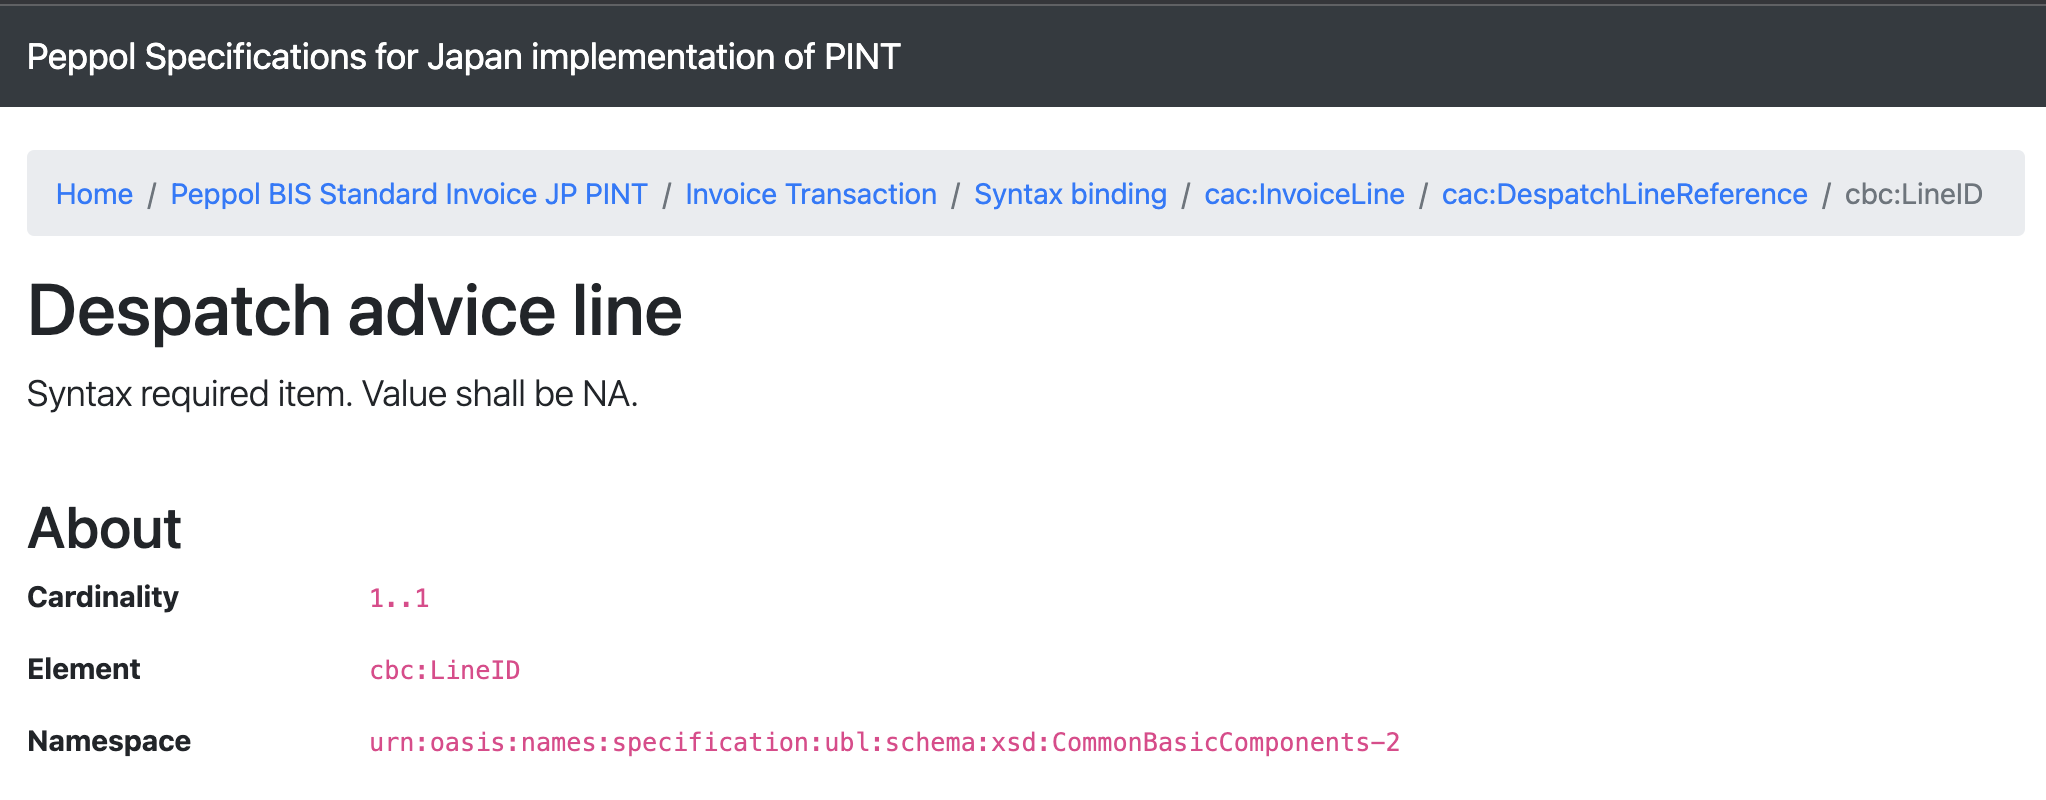Image resolution: width=2046 pixels, height=800 pixels.
Task: Open the Syntax binding breadcrumb link
Action: [x=1070, y=194]
